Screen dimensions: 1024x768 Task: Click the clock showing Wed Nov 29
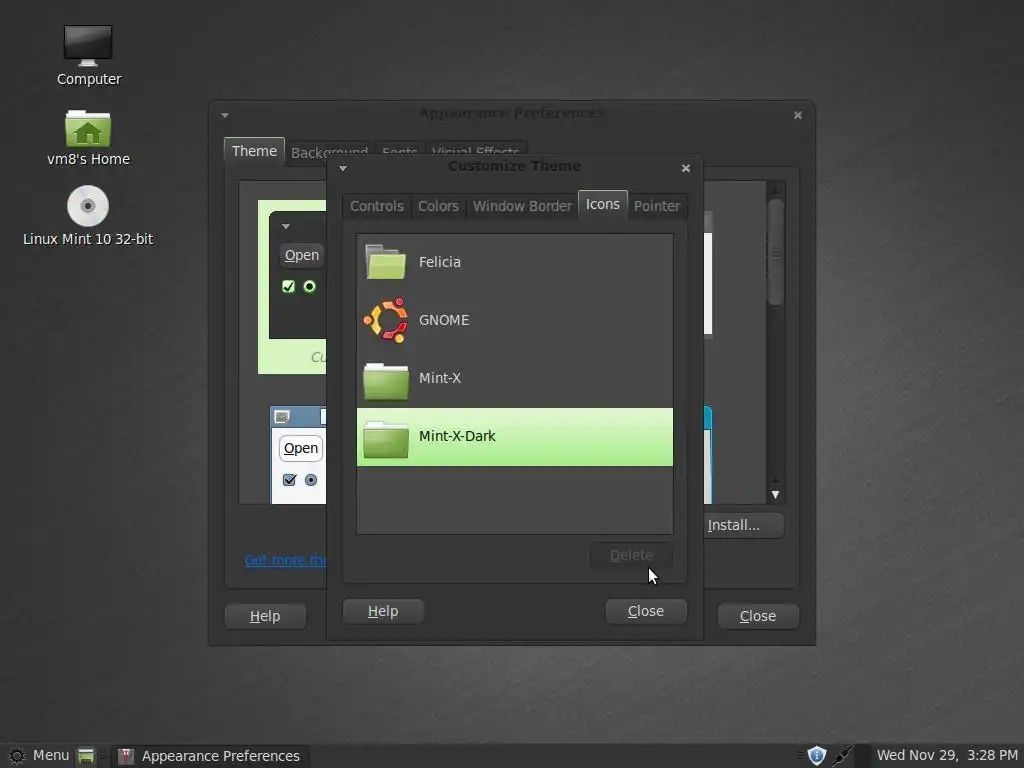[947, 756]
